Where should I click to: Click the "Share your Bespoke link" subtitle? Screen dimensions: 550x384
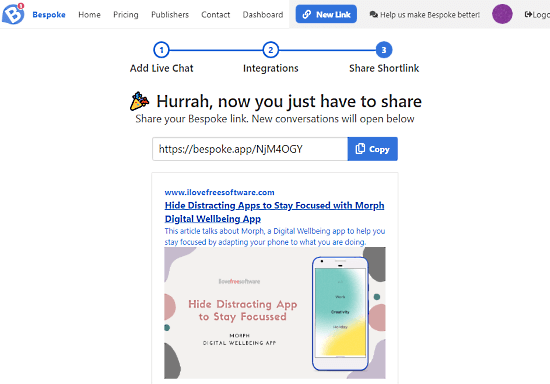pyautogui.click(x=275, y=119)
